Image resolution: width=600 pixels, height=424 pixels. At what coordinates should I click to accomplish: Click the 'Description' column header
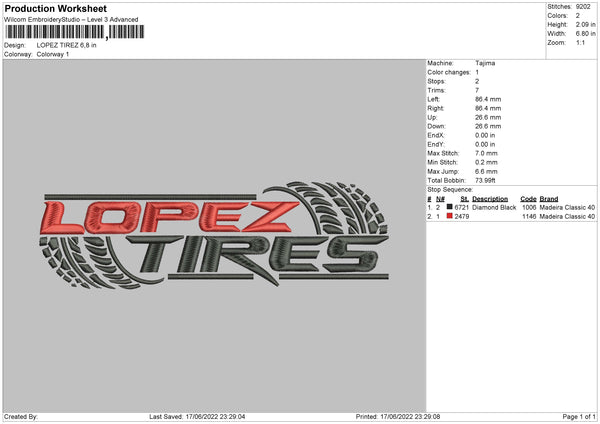490,199
